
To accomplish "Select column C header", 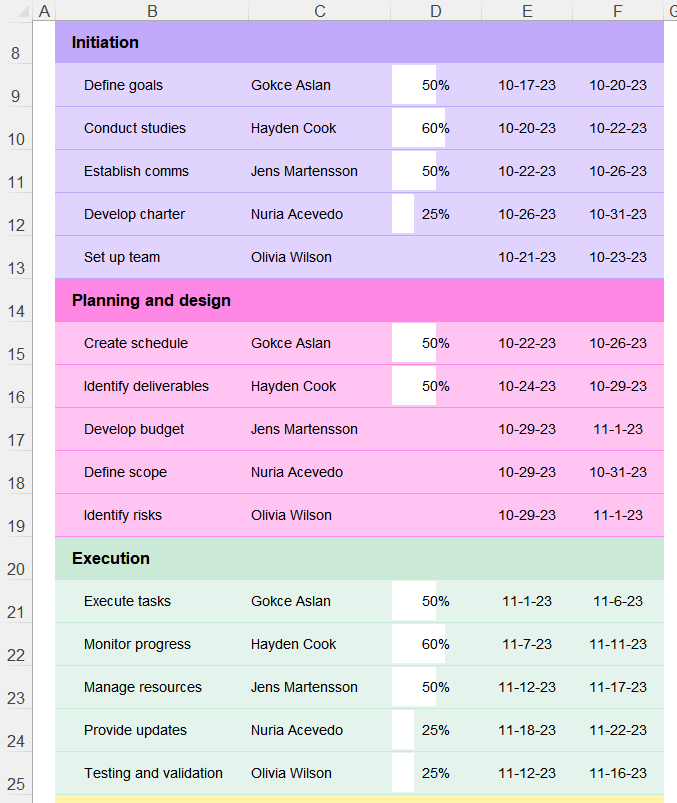I will pyautogui.click(x=320, y=11).
